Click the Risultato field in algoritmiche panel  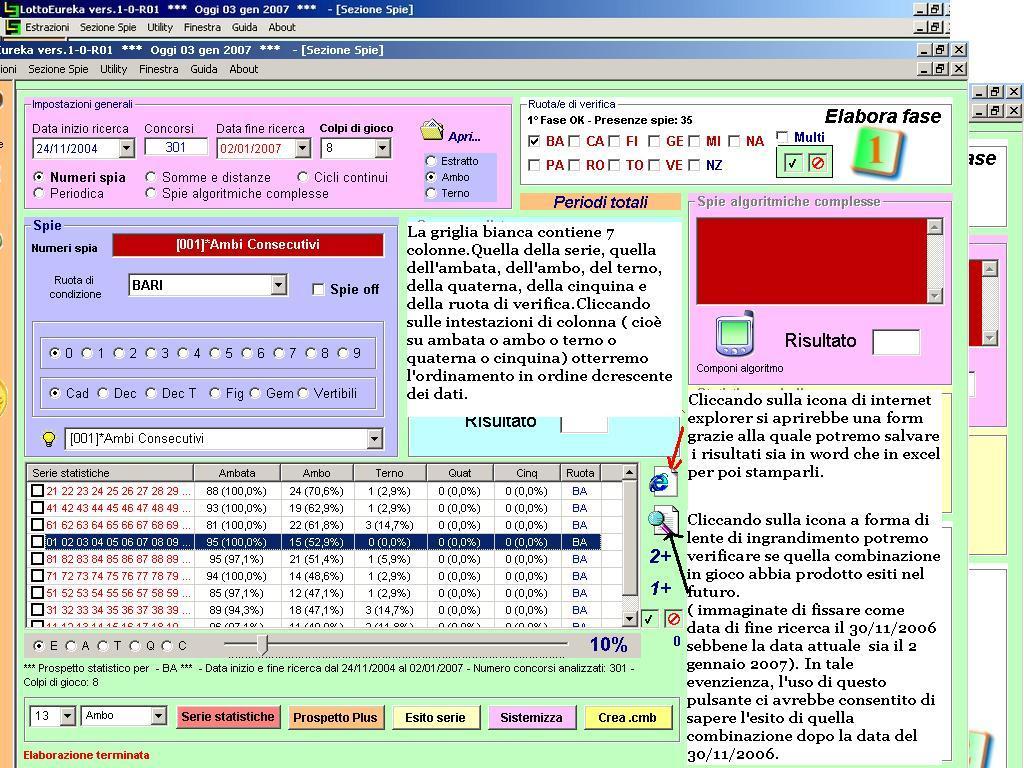[x=896, y=342]
